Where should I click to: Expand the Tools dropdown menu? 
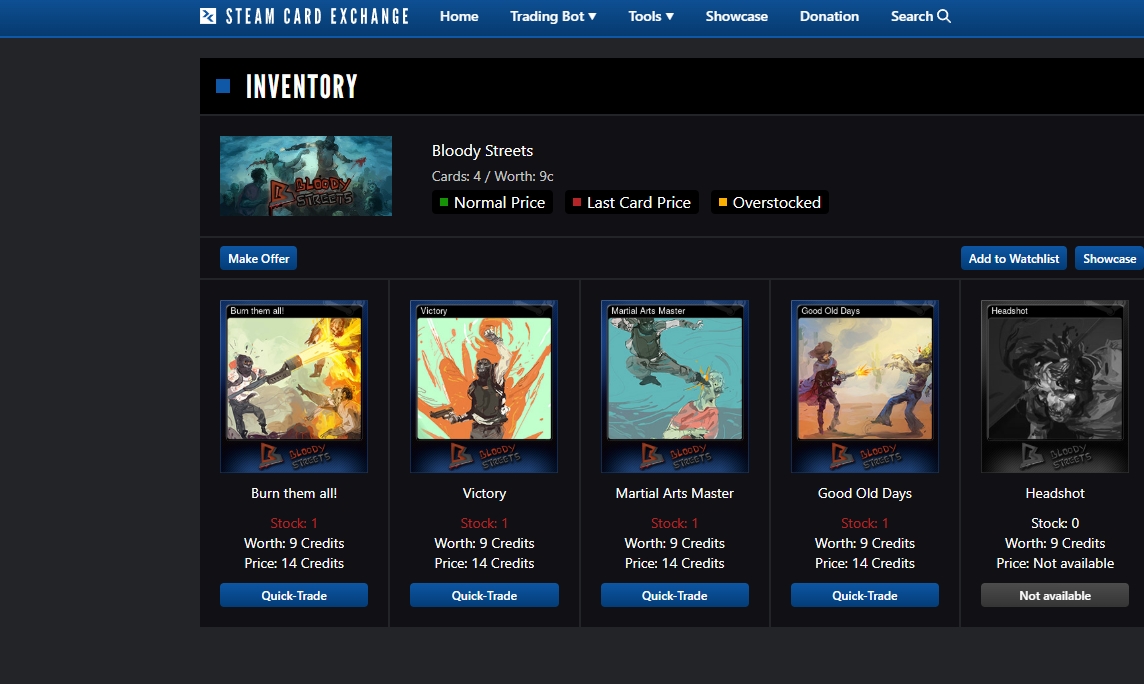[x=651, y=16]
